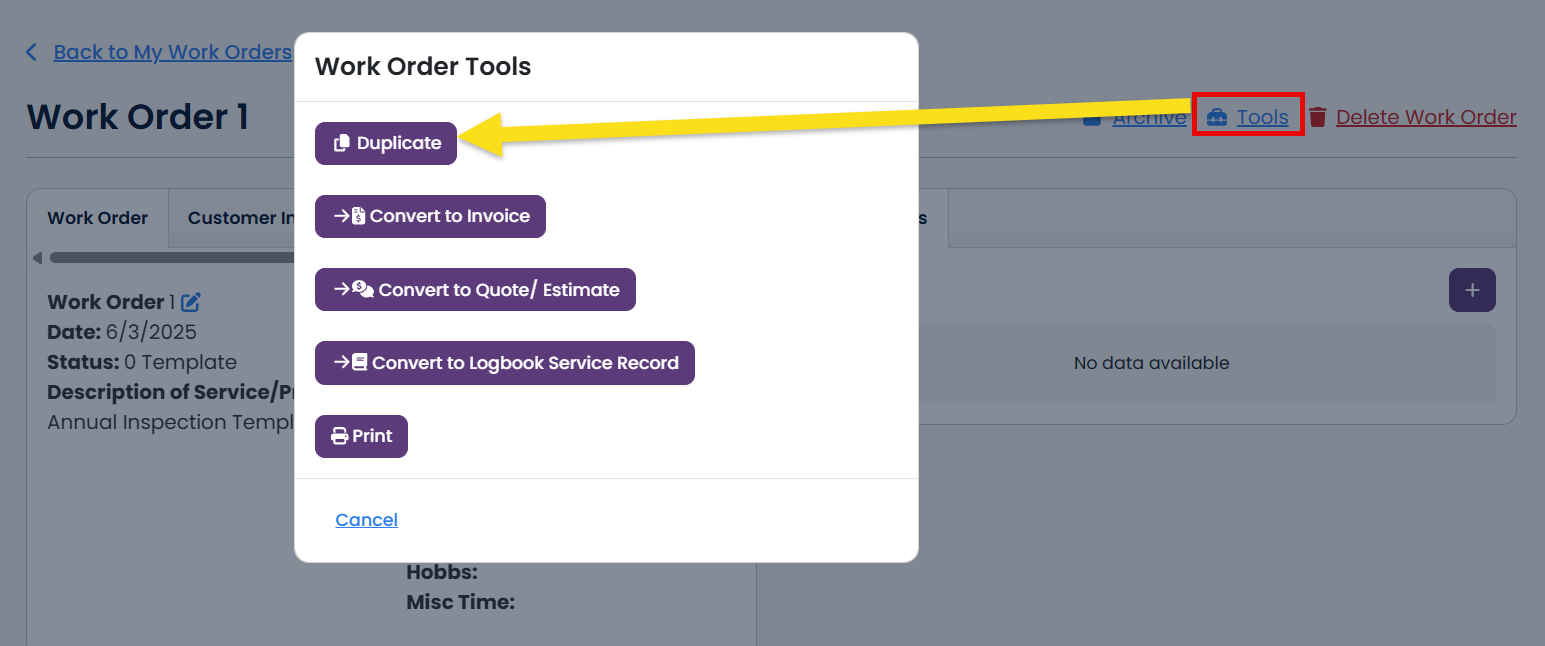1545x646 pixels.
Task: Click the edit pencil icon next to Work Order 1
Action: pos(191,301)
